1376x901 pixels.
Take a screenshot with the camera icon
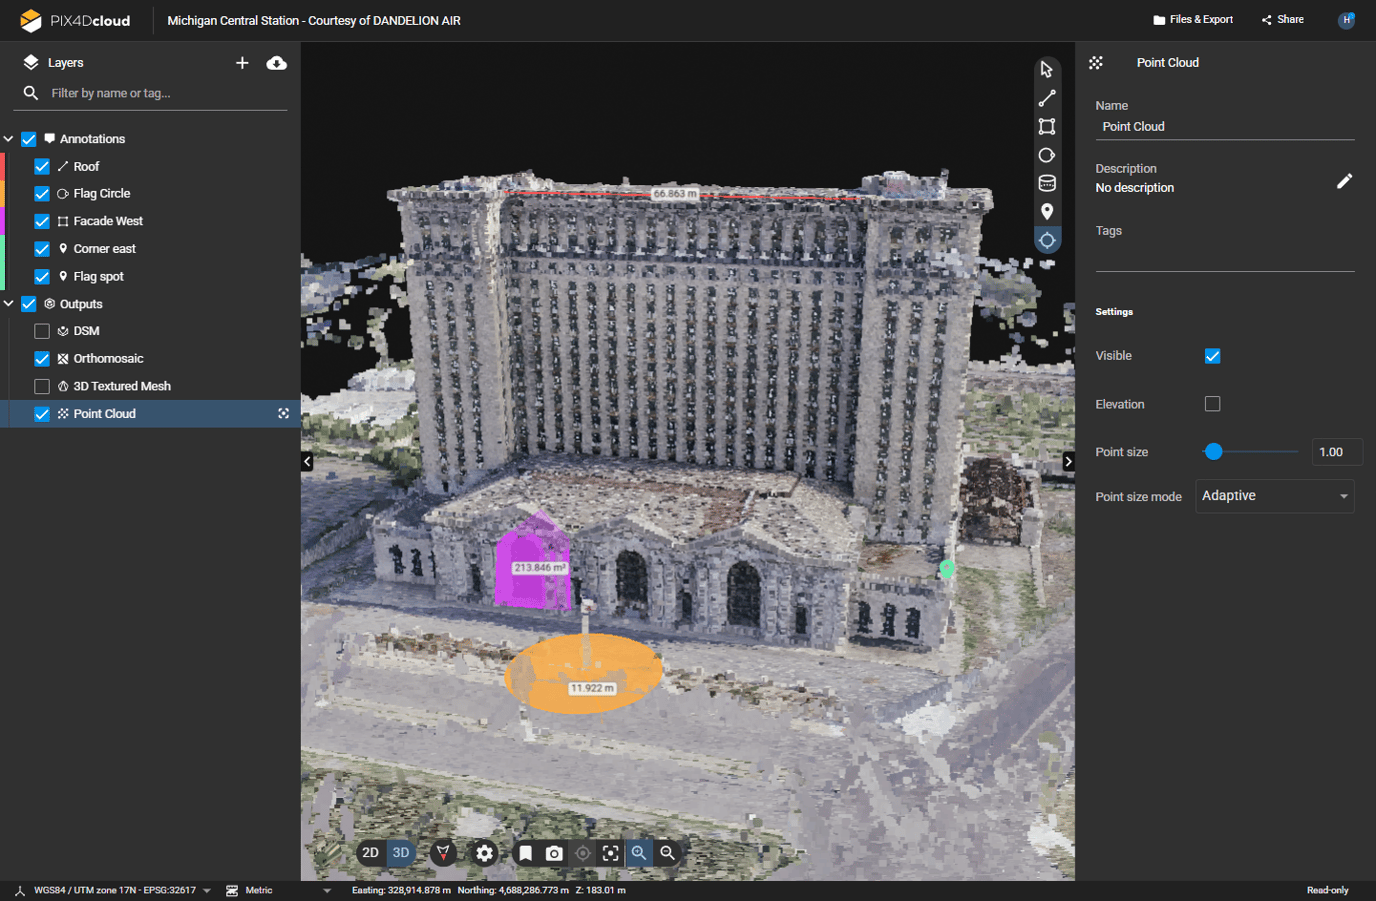point(555,853)
